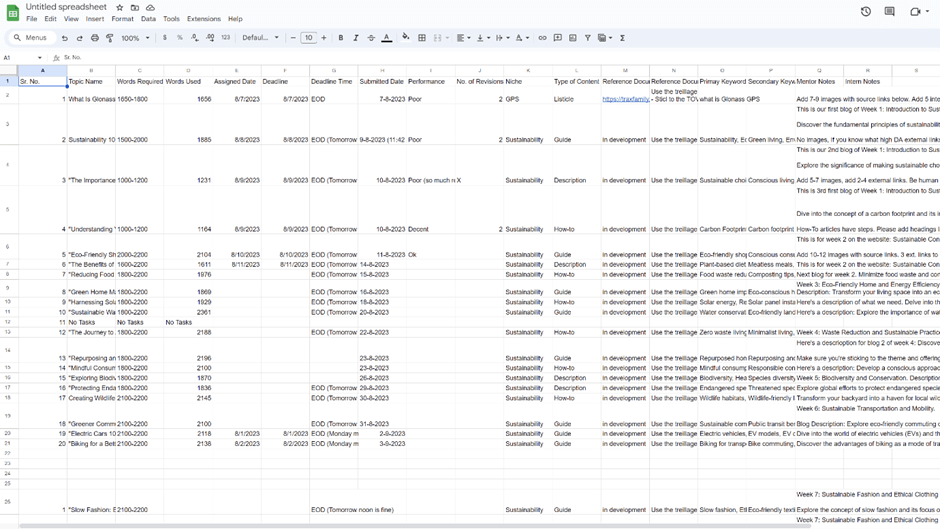Open the text color picker
Screen dimensions: 940x529
[x=387, y=38]
